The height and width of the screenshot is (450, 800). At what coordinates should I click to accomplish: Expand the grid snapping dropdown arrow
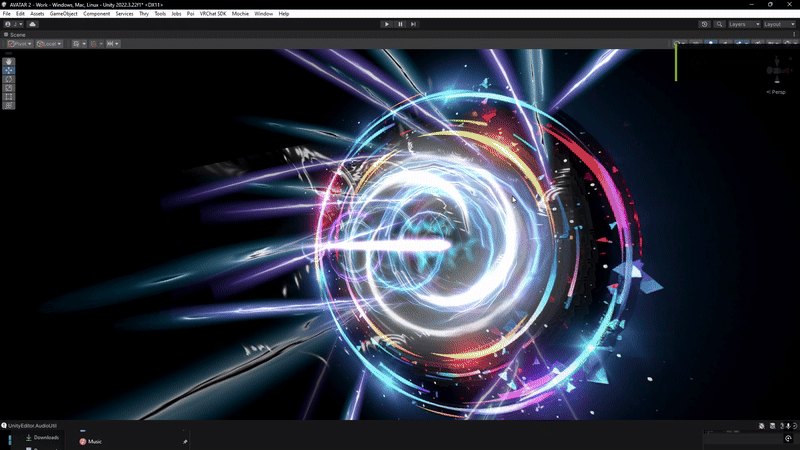coord(101,44)
